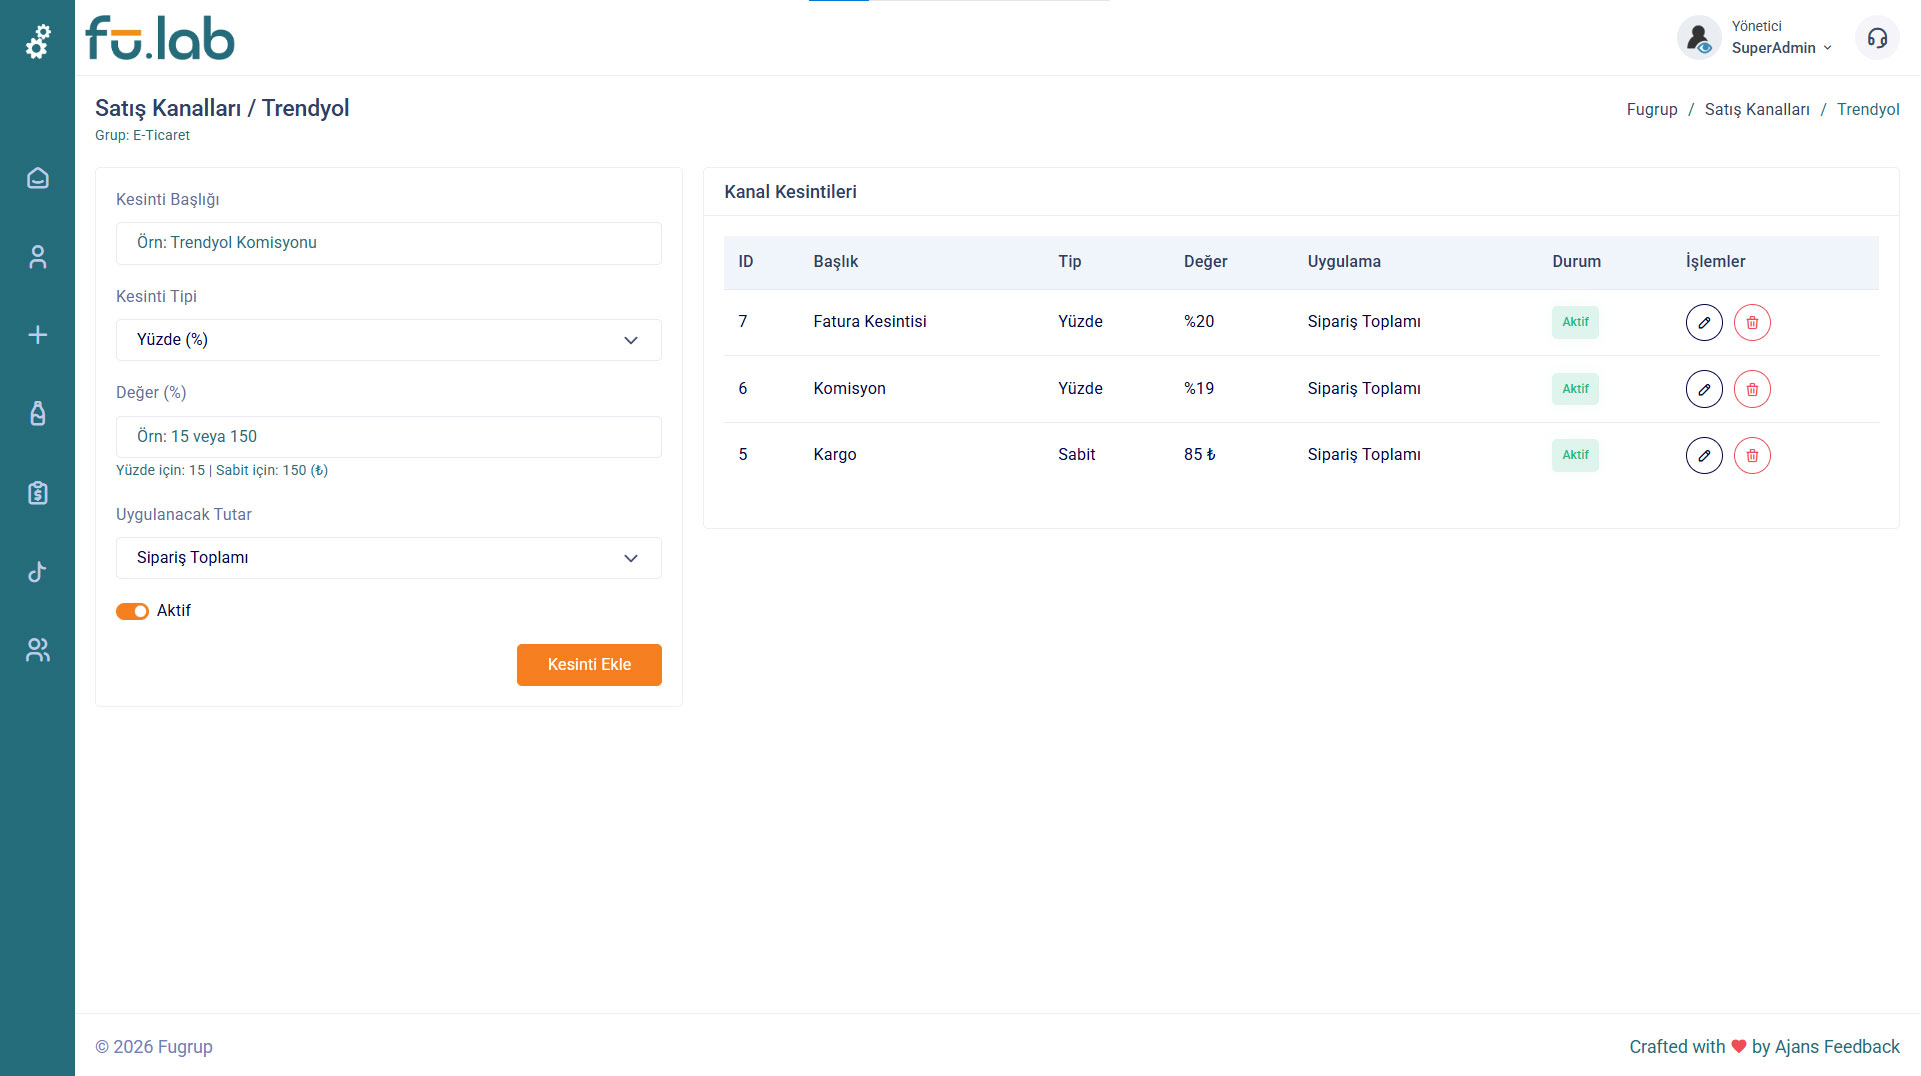Click the Trendyol breadcrumb item
This screenshot has width=1921, height=1076.
[1868, 110]
